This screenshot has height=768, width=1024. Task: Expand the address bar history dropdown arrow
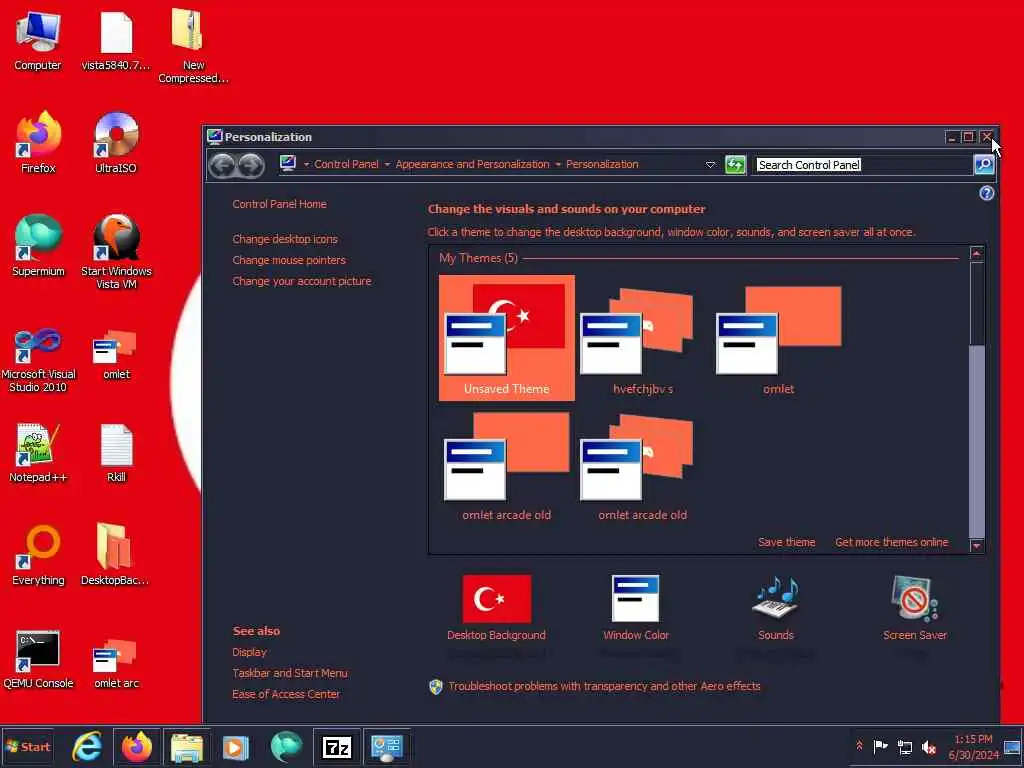point(710,165)
